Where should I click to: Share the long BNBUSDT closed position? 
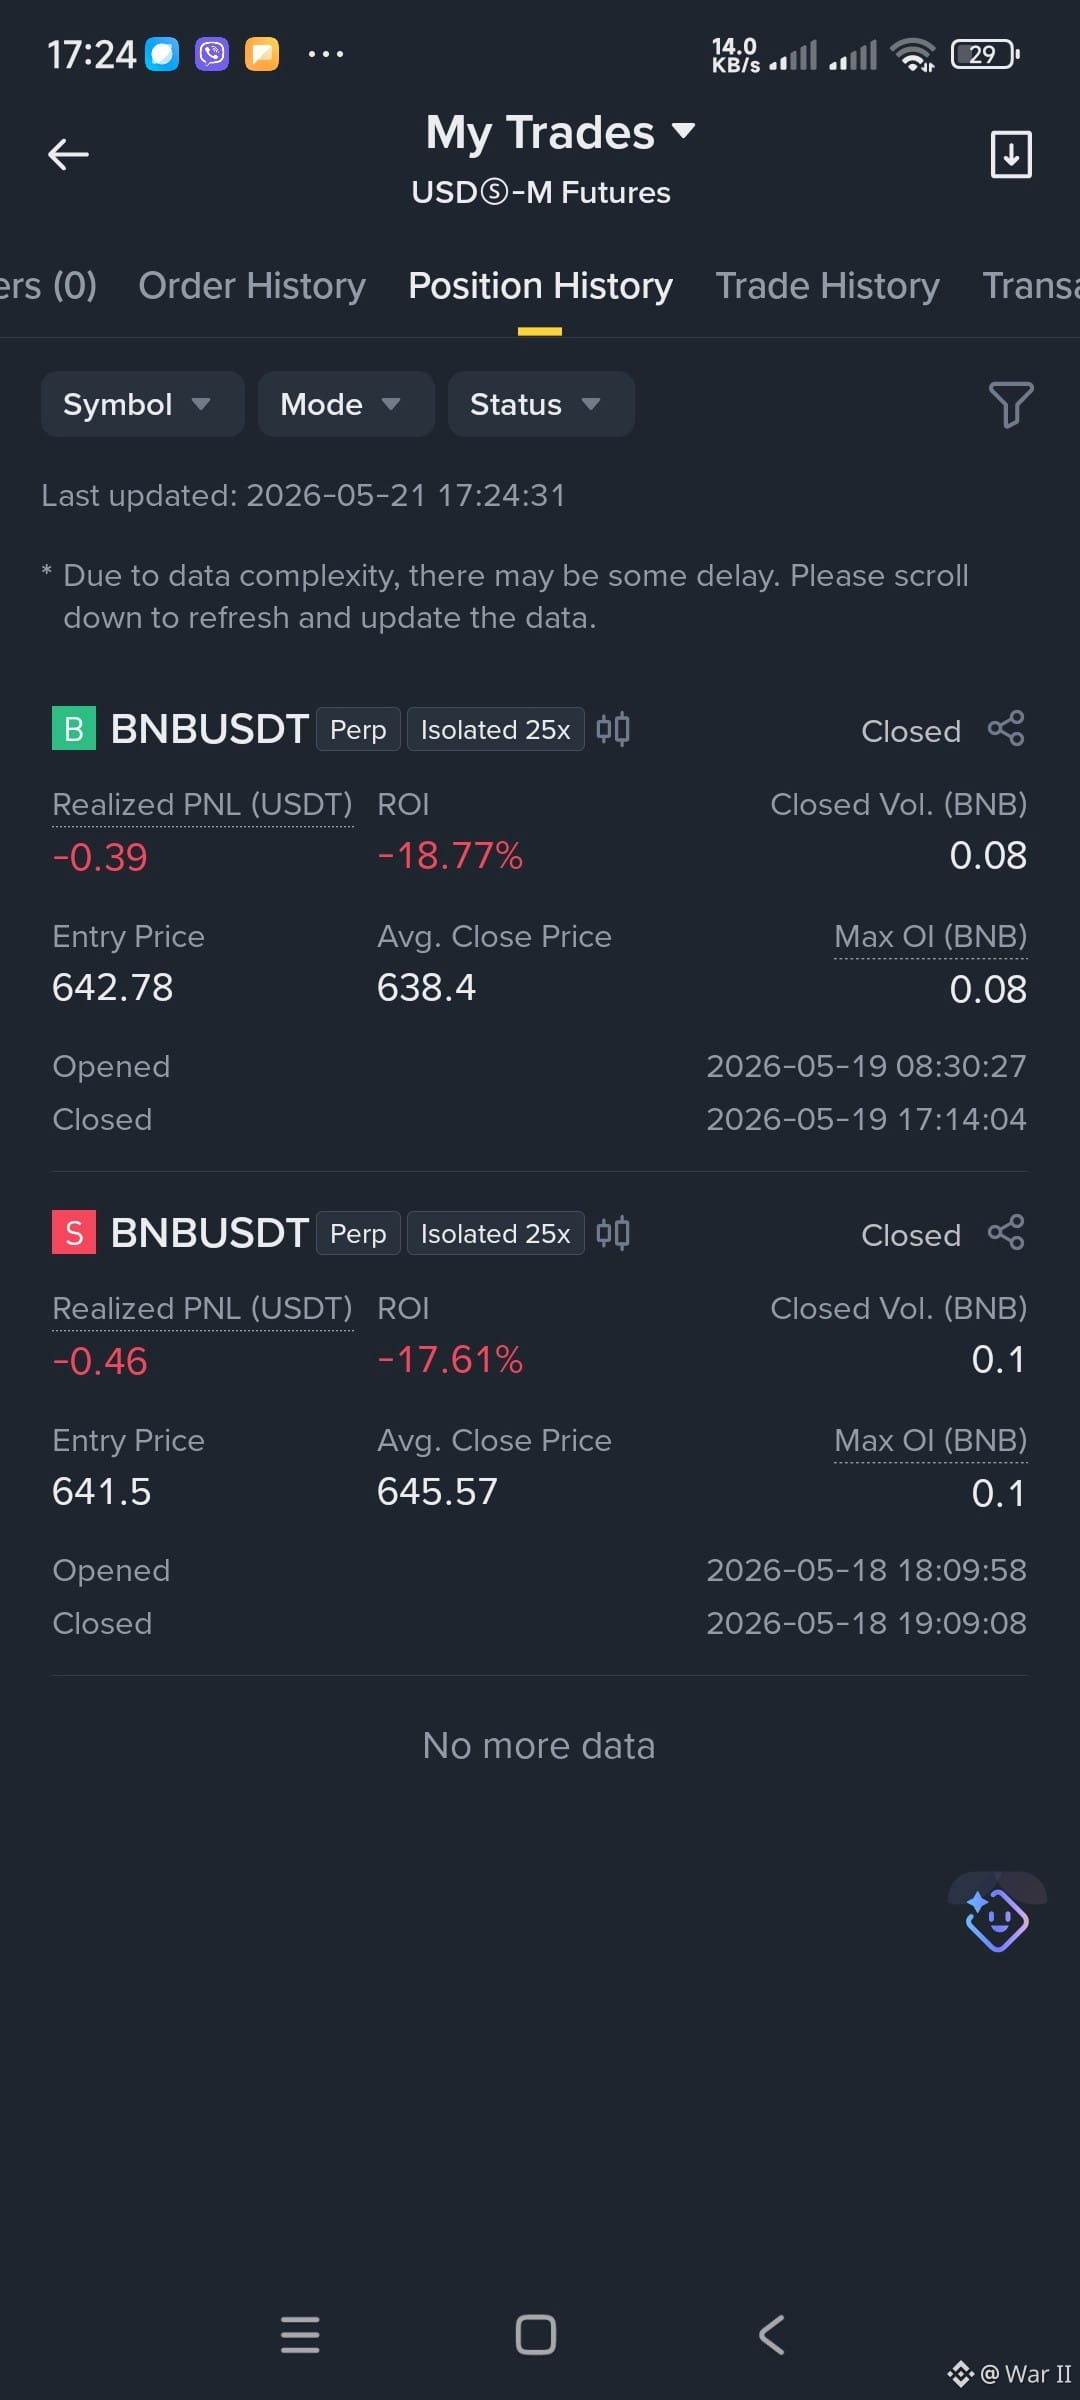[1006, 729]
